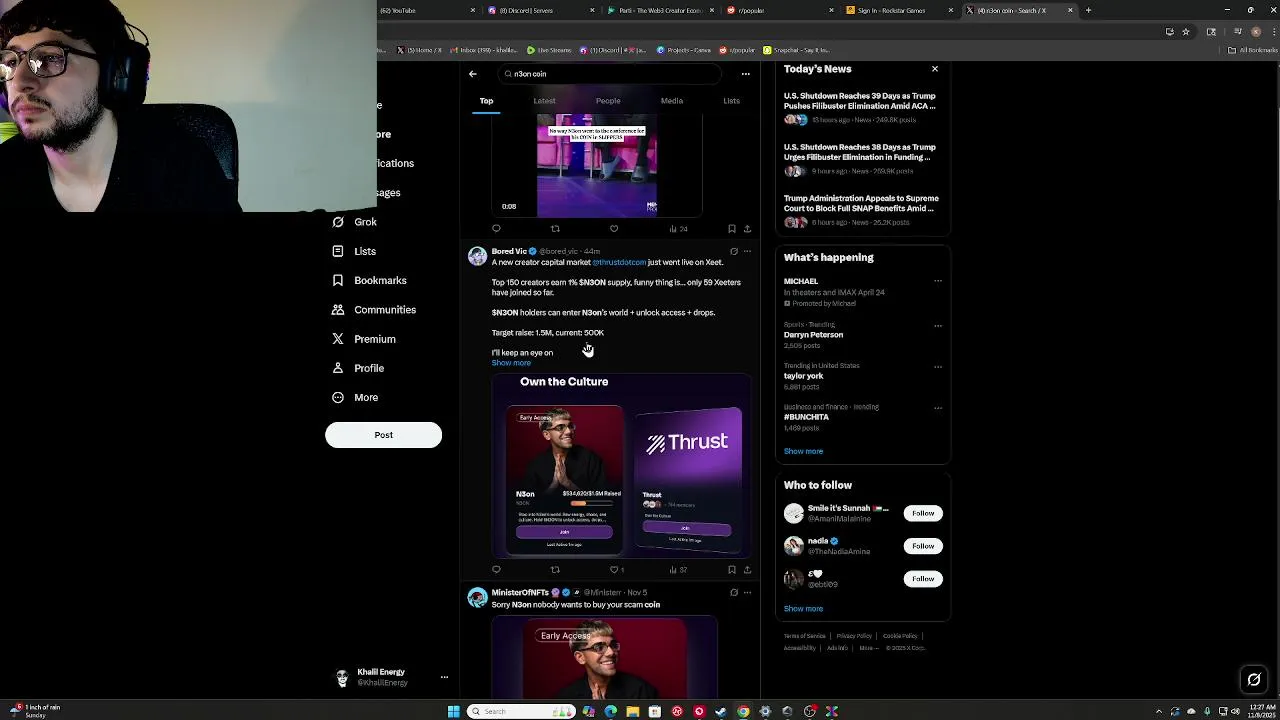Follow nadia account

tap(923, 546)
